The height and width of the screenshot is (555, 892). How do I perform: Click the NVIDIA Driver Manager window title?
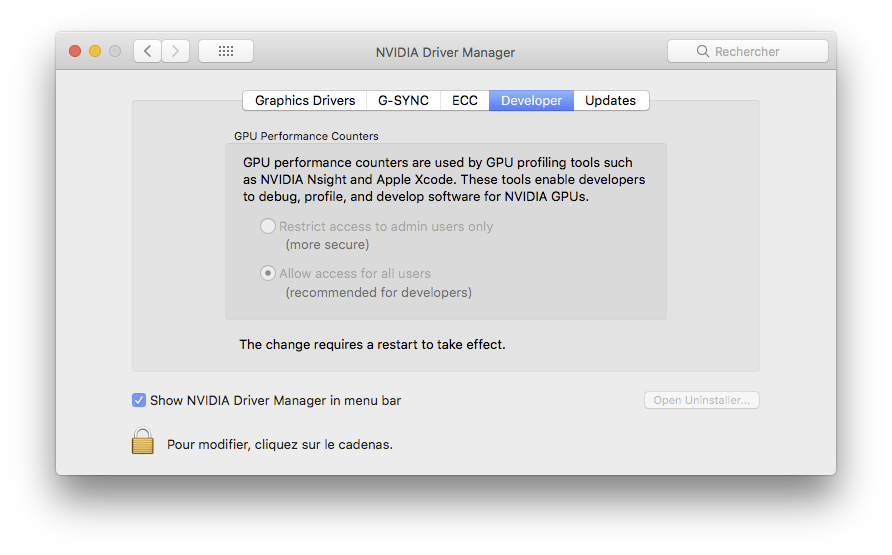tap(445, 52)
